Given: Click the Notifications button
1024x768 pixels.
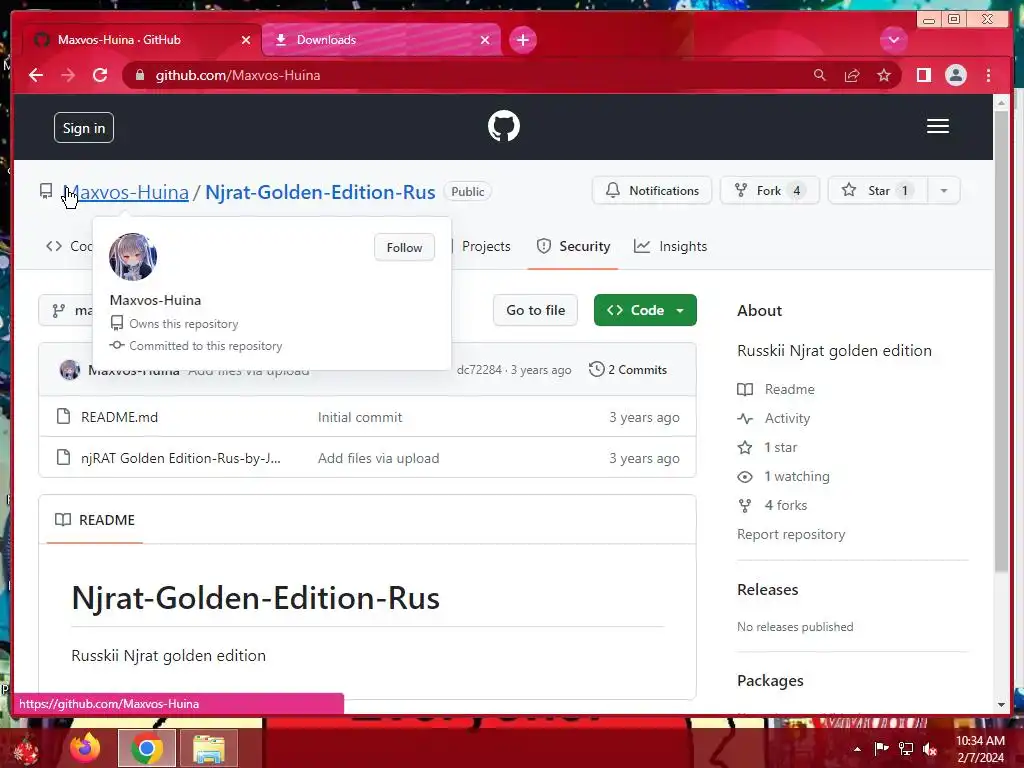Looking at the screenshot, I should [652, 191].
